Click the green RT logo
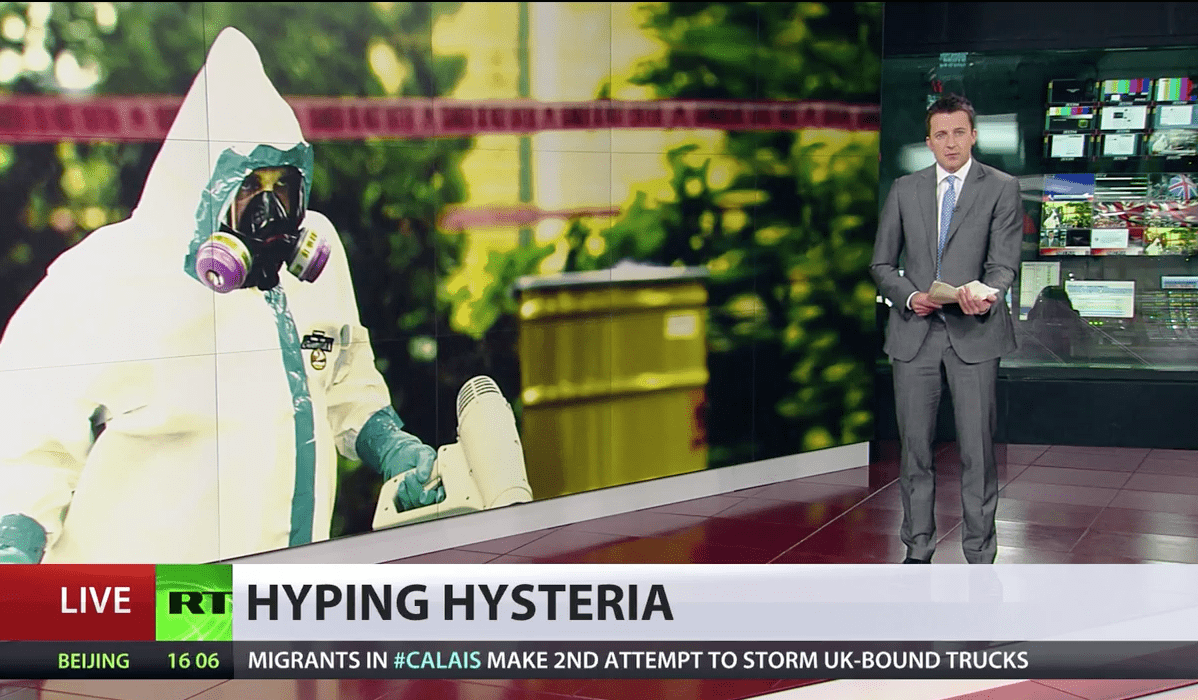This screenshot has width=1198, height=700. (x=194, y=602)
